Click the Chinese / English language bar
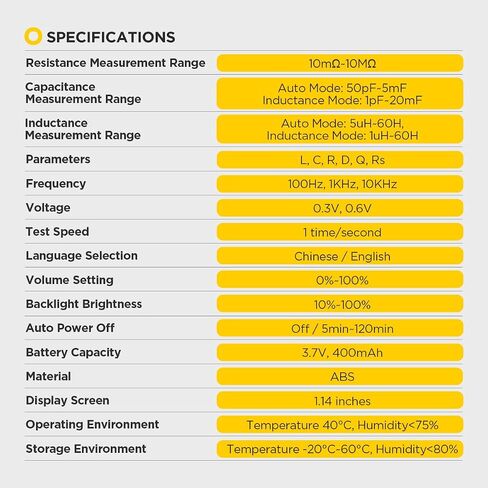 [x=340, y=256]
